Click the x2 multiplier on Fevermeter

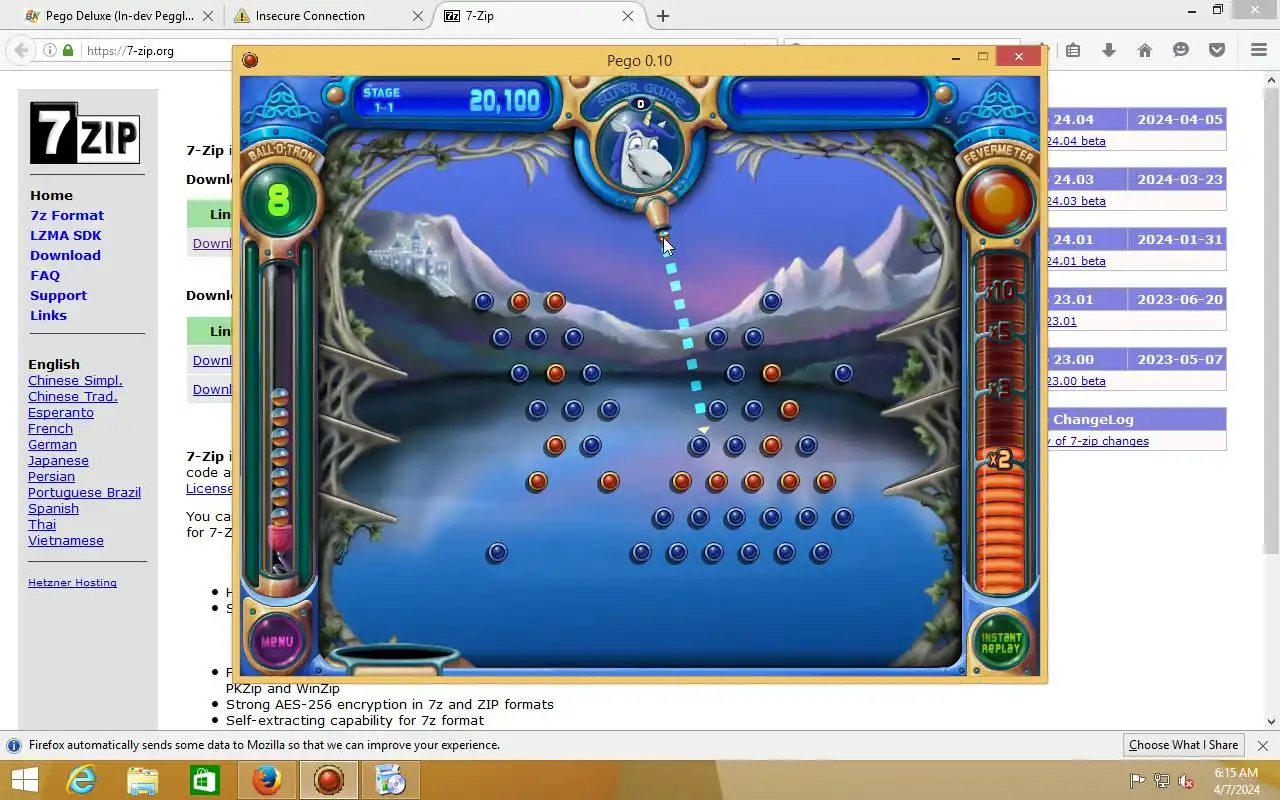pyautogui.click(x=999, y=460)
